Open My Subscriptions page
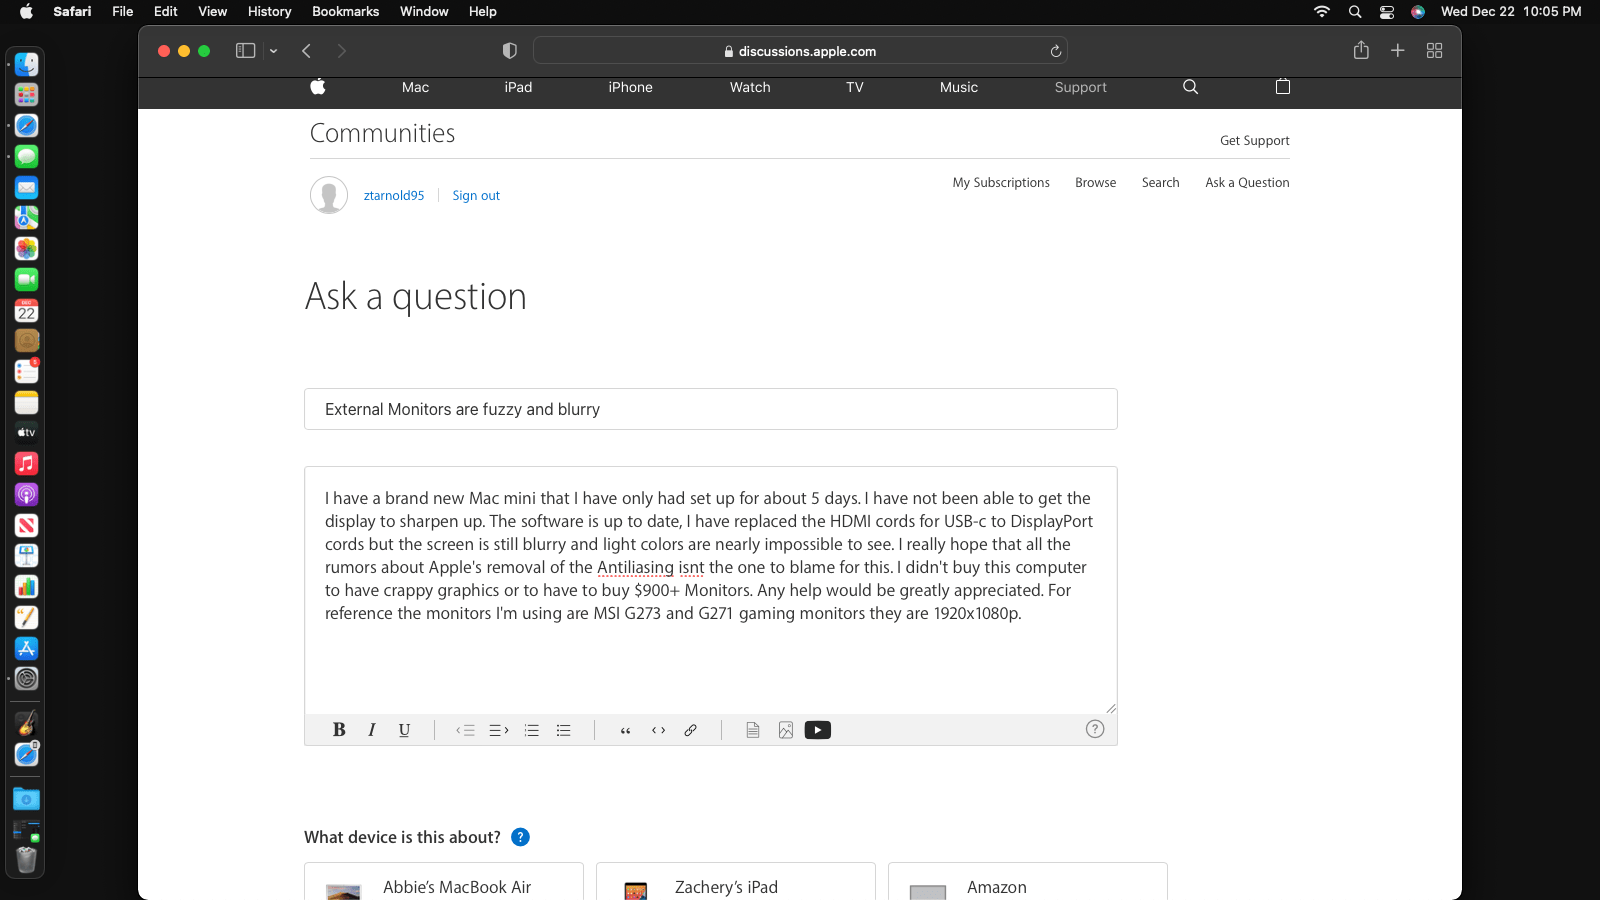This screenshot has width=1600, height=900. 1001,182
